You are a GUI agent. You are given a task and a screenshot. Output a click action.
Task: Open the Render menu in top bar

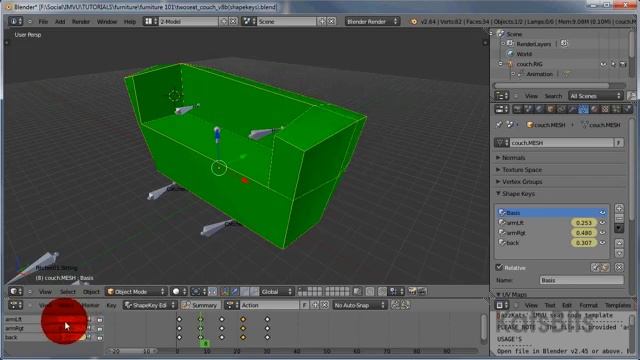tap(81, 21)
